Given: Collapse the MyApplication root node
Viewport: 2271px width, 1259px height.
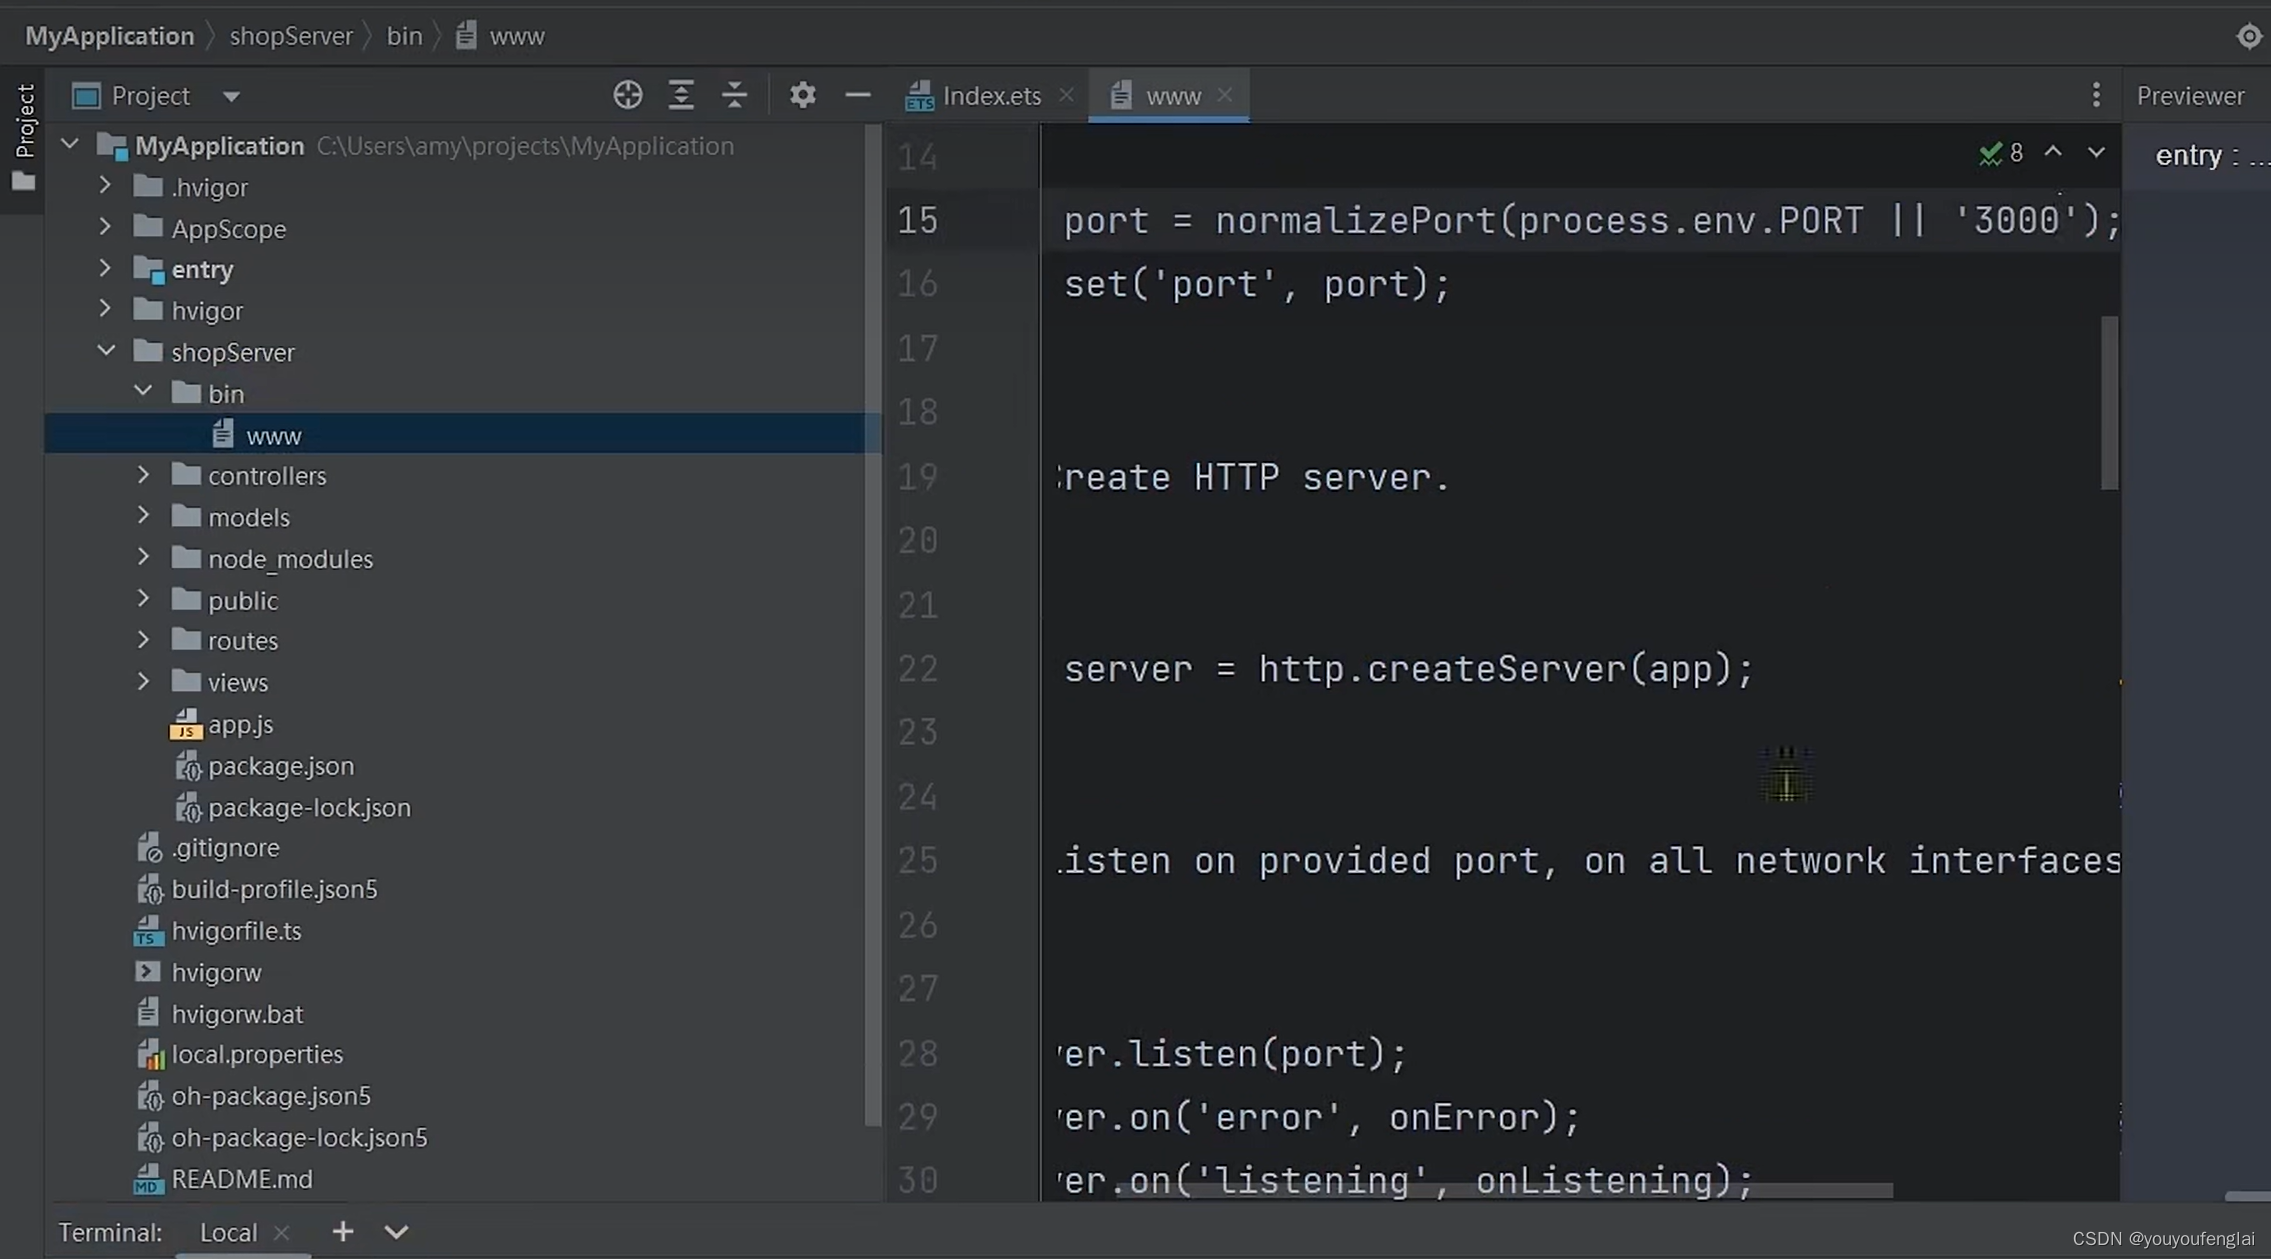Looking at the screenshot, I should 69,144.
